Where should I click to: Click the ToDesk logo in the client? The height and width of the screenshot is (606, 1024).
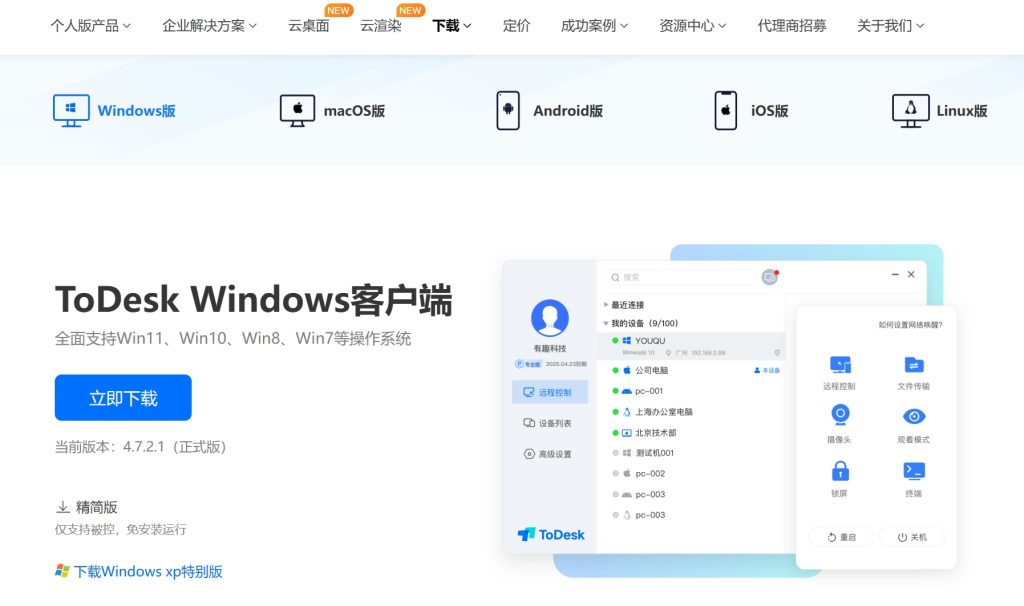tap(552, 534)
